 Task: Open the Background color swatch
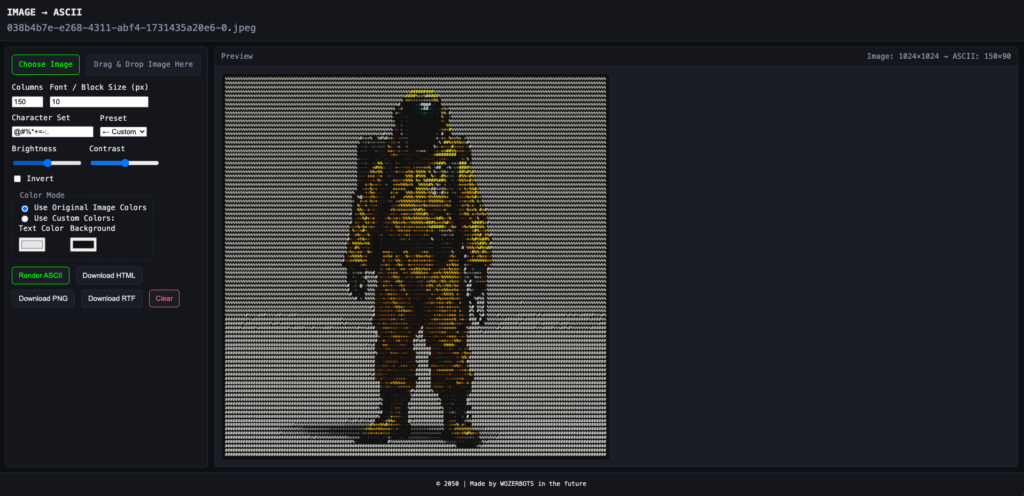click(x=83, y=244)
